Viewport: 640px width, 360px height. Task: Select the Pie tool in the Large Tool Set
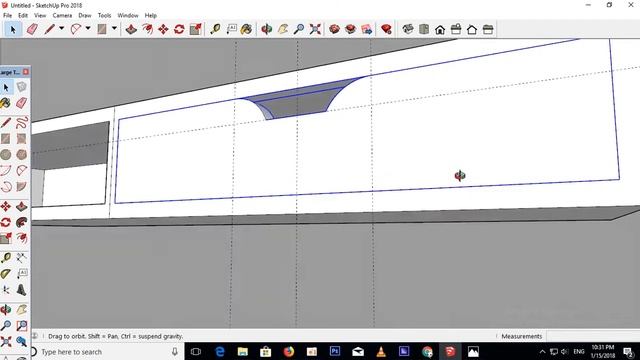click(x=22, y=187)
